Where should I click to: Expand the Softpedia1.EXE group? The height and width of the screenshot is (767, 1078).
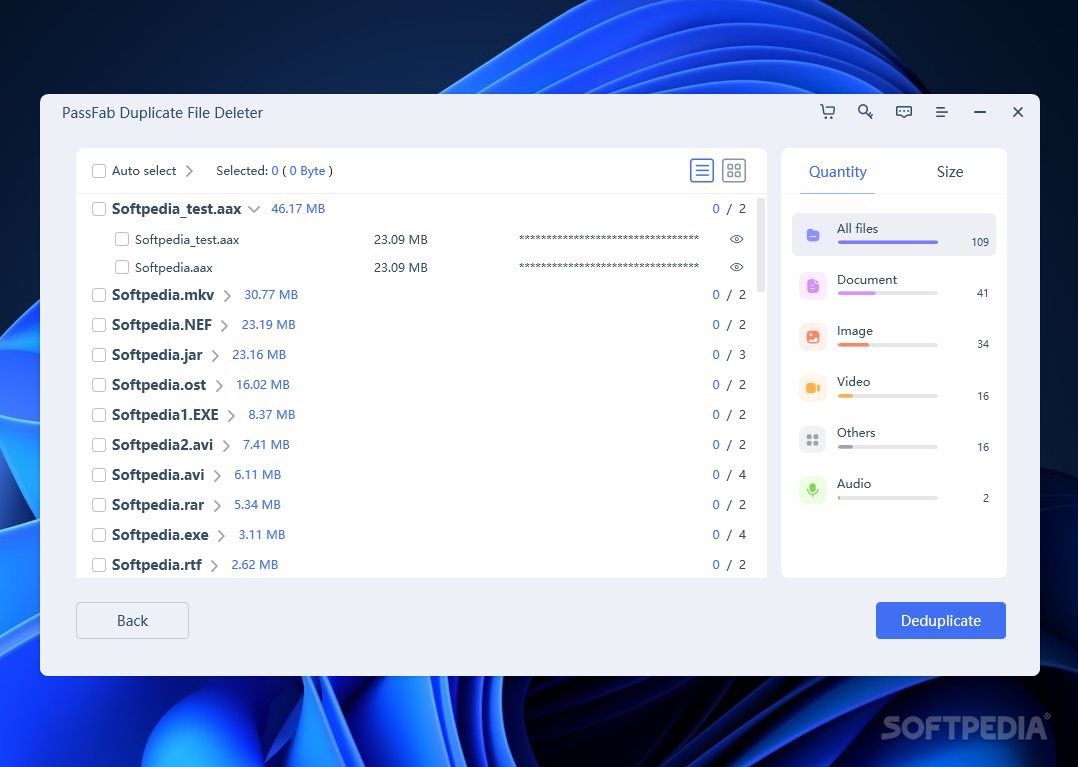[x=231, y=416]
